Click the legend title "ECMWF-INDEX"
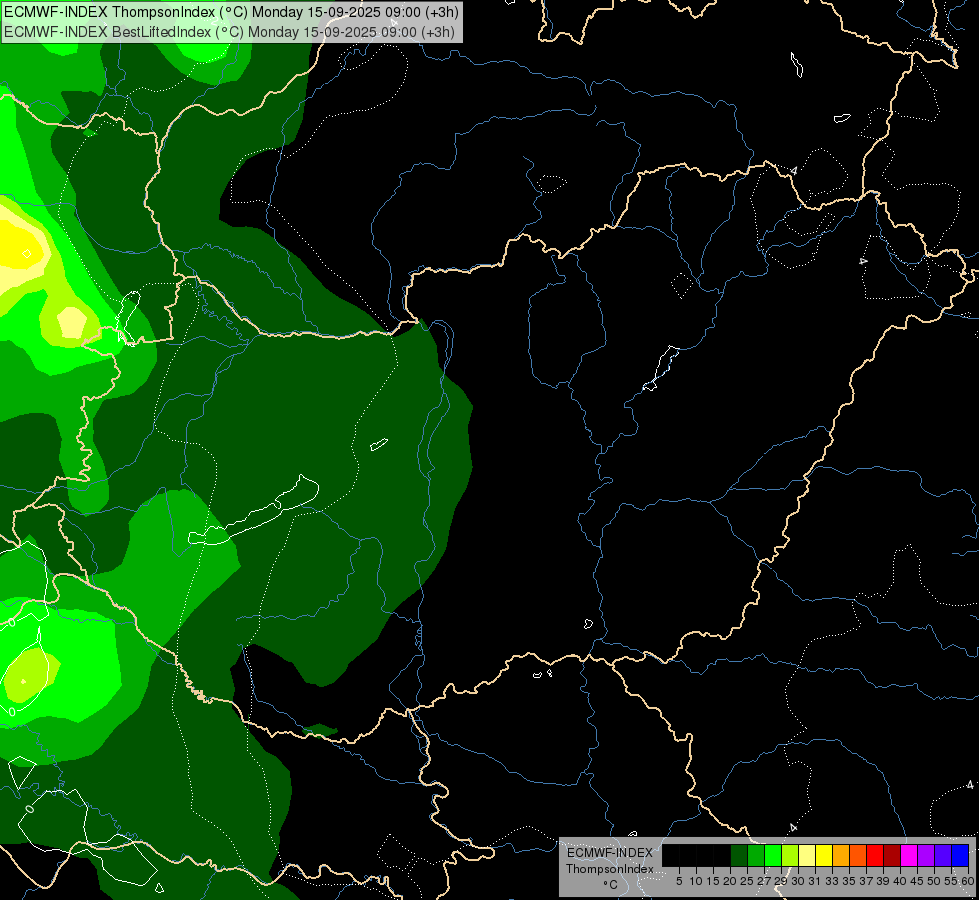 (610, 853)
